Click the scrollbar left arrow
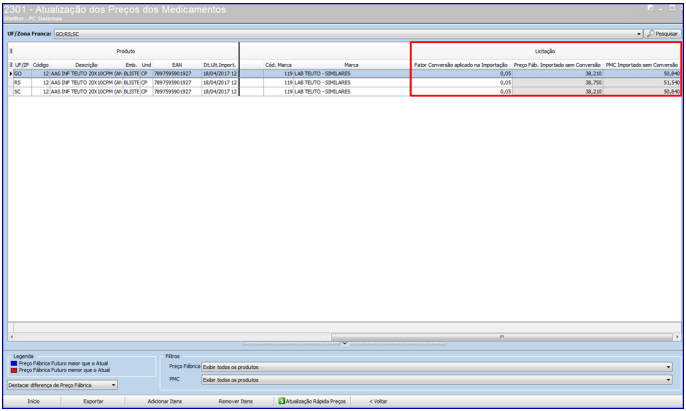The image size is (686, 411). (x=11, y=337)
